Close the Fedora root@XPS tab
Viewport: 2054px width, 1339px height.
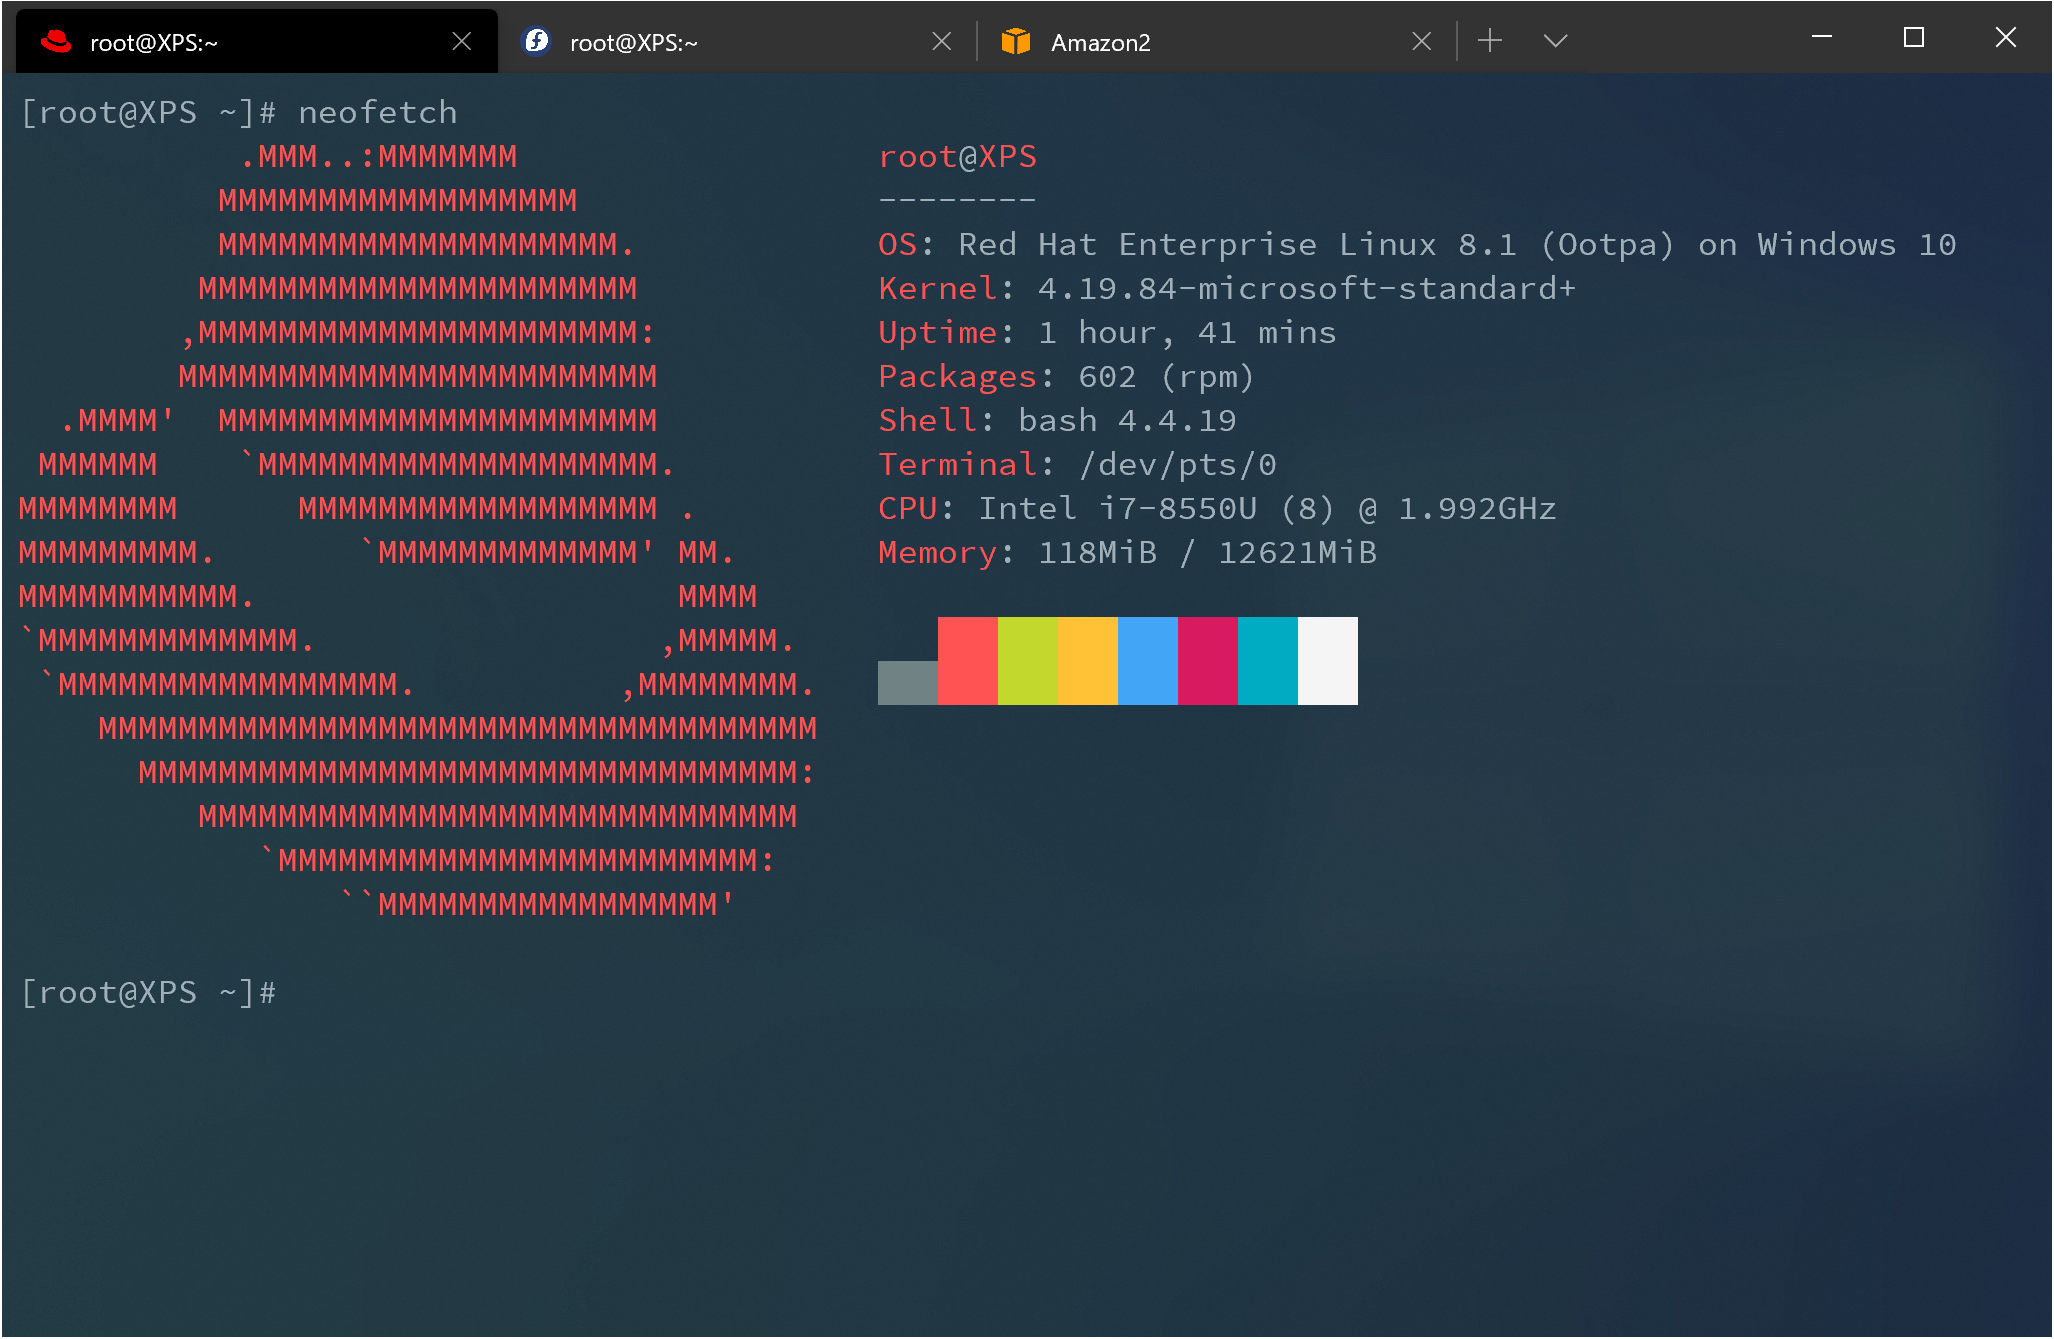(x=941, y=41)
